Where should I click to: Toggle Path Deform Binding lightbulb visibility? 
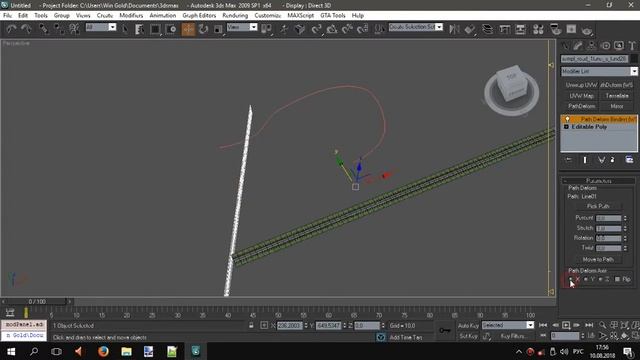pos(567,119)
